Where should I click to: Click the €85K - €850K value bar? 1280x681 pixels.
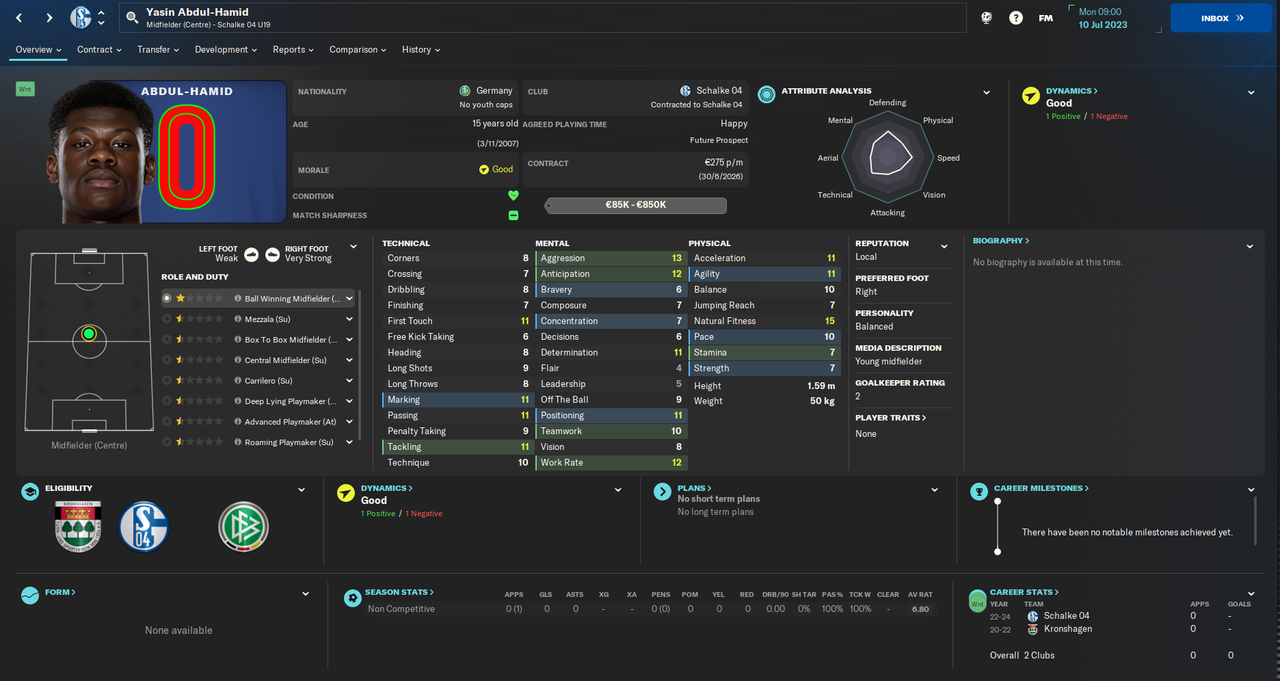pyautogui.click(x=636, y=205)
